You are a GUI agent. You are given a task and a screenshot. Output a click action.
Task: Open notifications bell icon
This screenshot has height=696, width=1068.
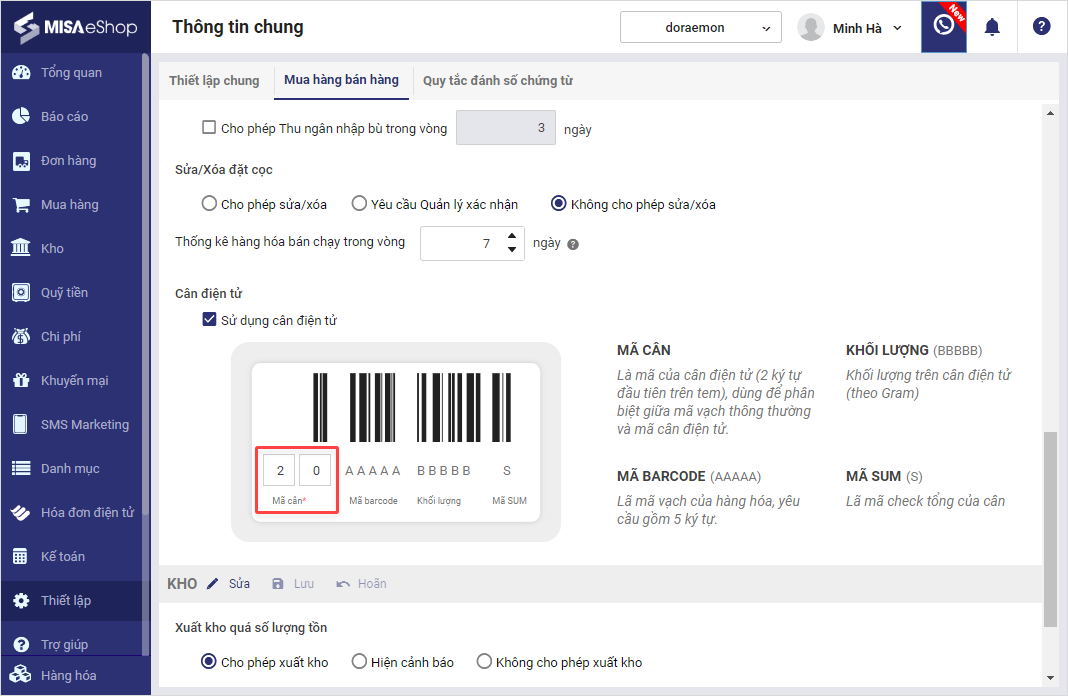click(x=992, y=27)
